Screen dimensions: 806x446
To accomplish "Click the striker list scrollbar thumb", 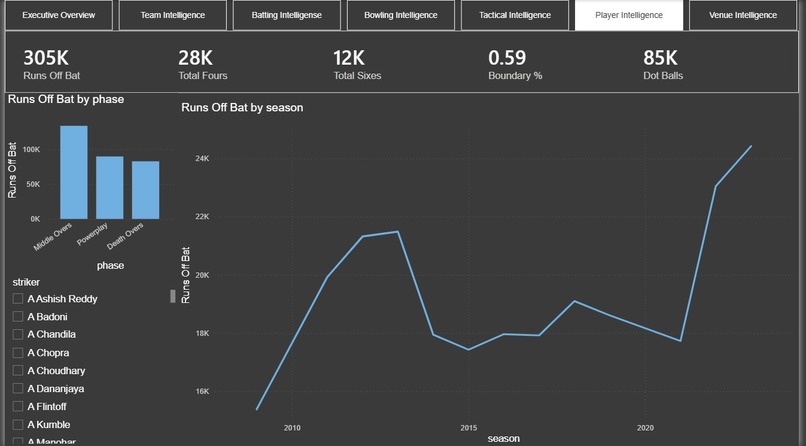I will click(173, 296).
